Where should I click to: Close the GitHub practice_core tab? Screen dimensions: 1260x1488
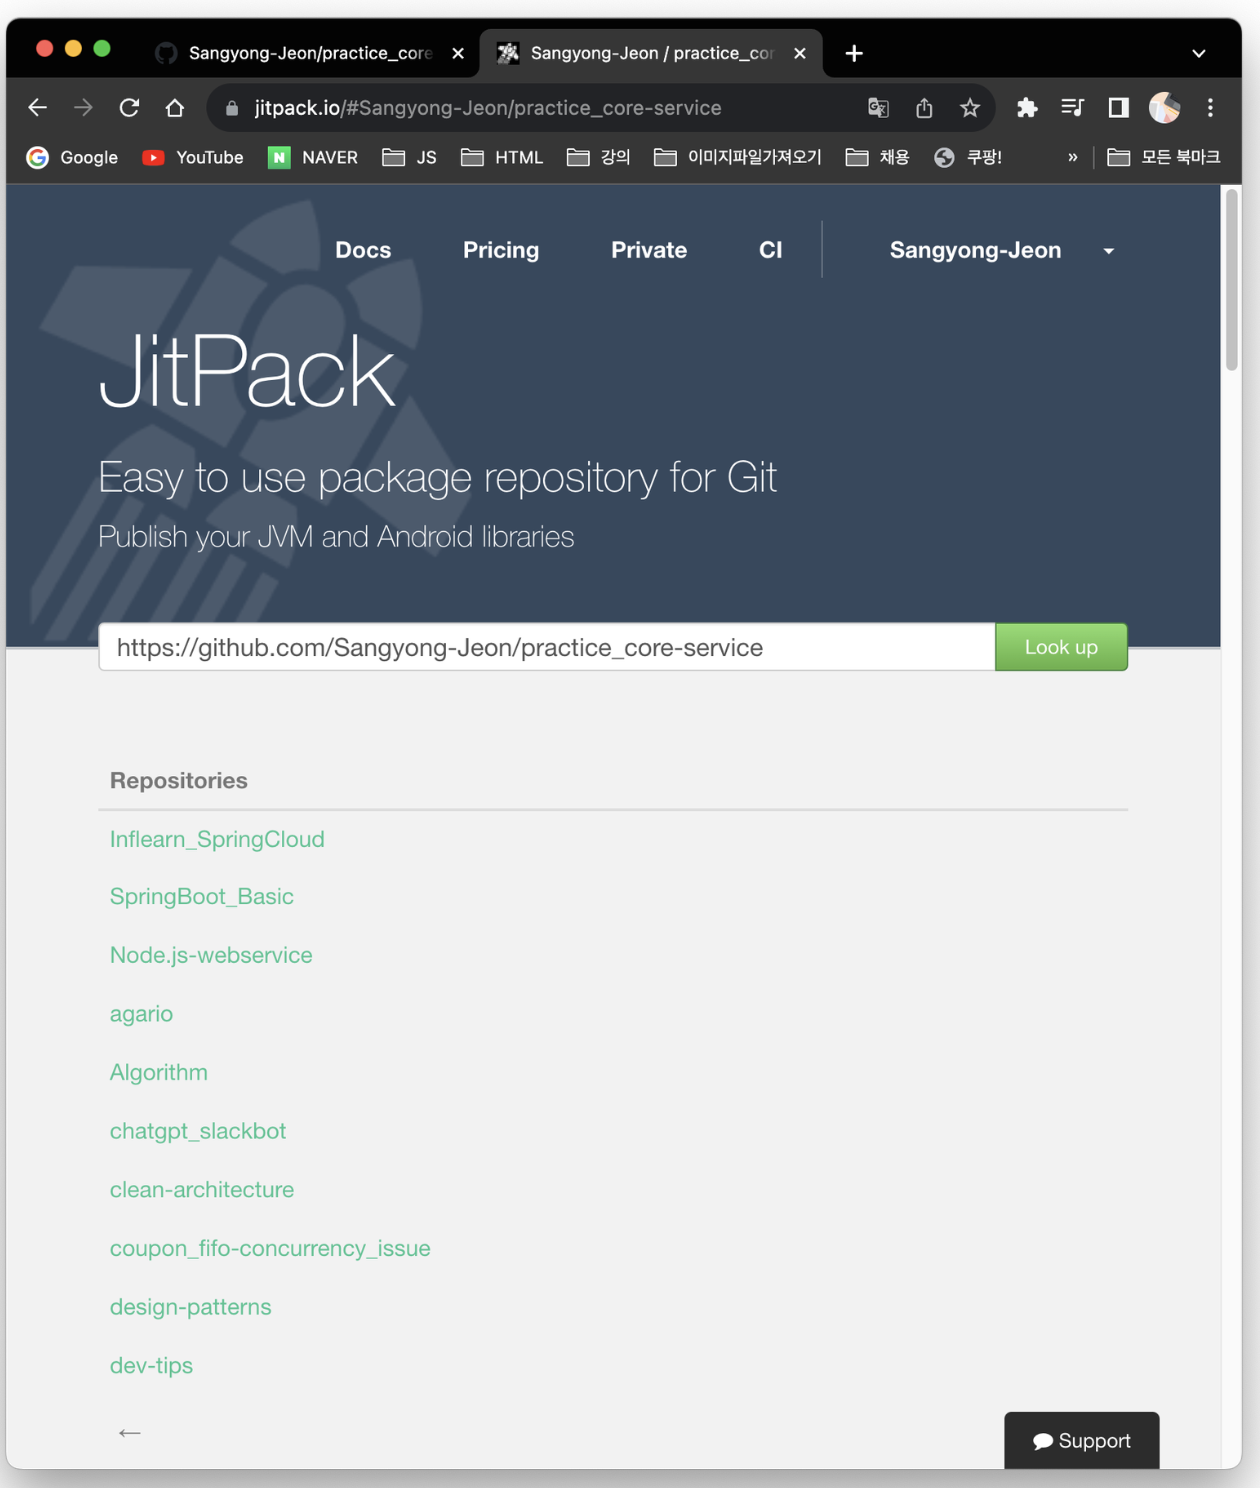tap(458, 54)
